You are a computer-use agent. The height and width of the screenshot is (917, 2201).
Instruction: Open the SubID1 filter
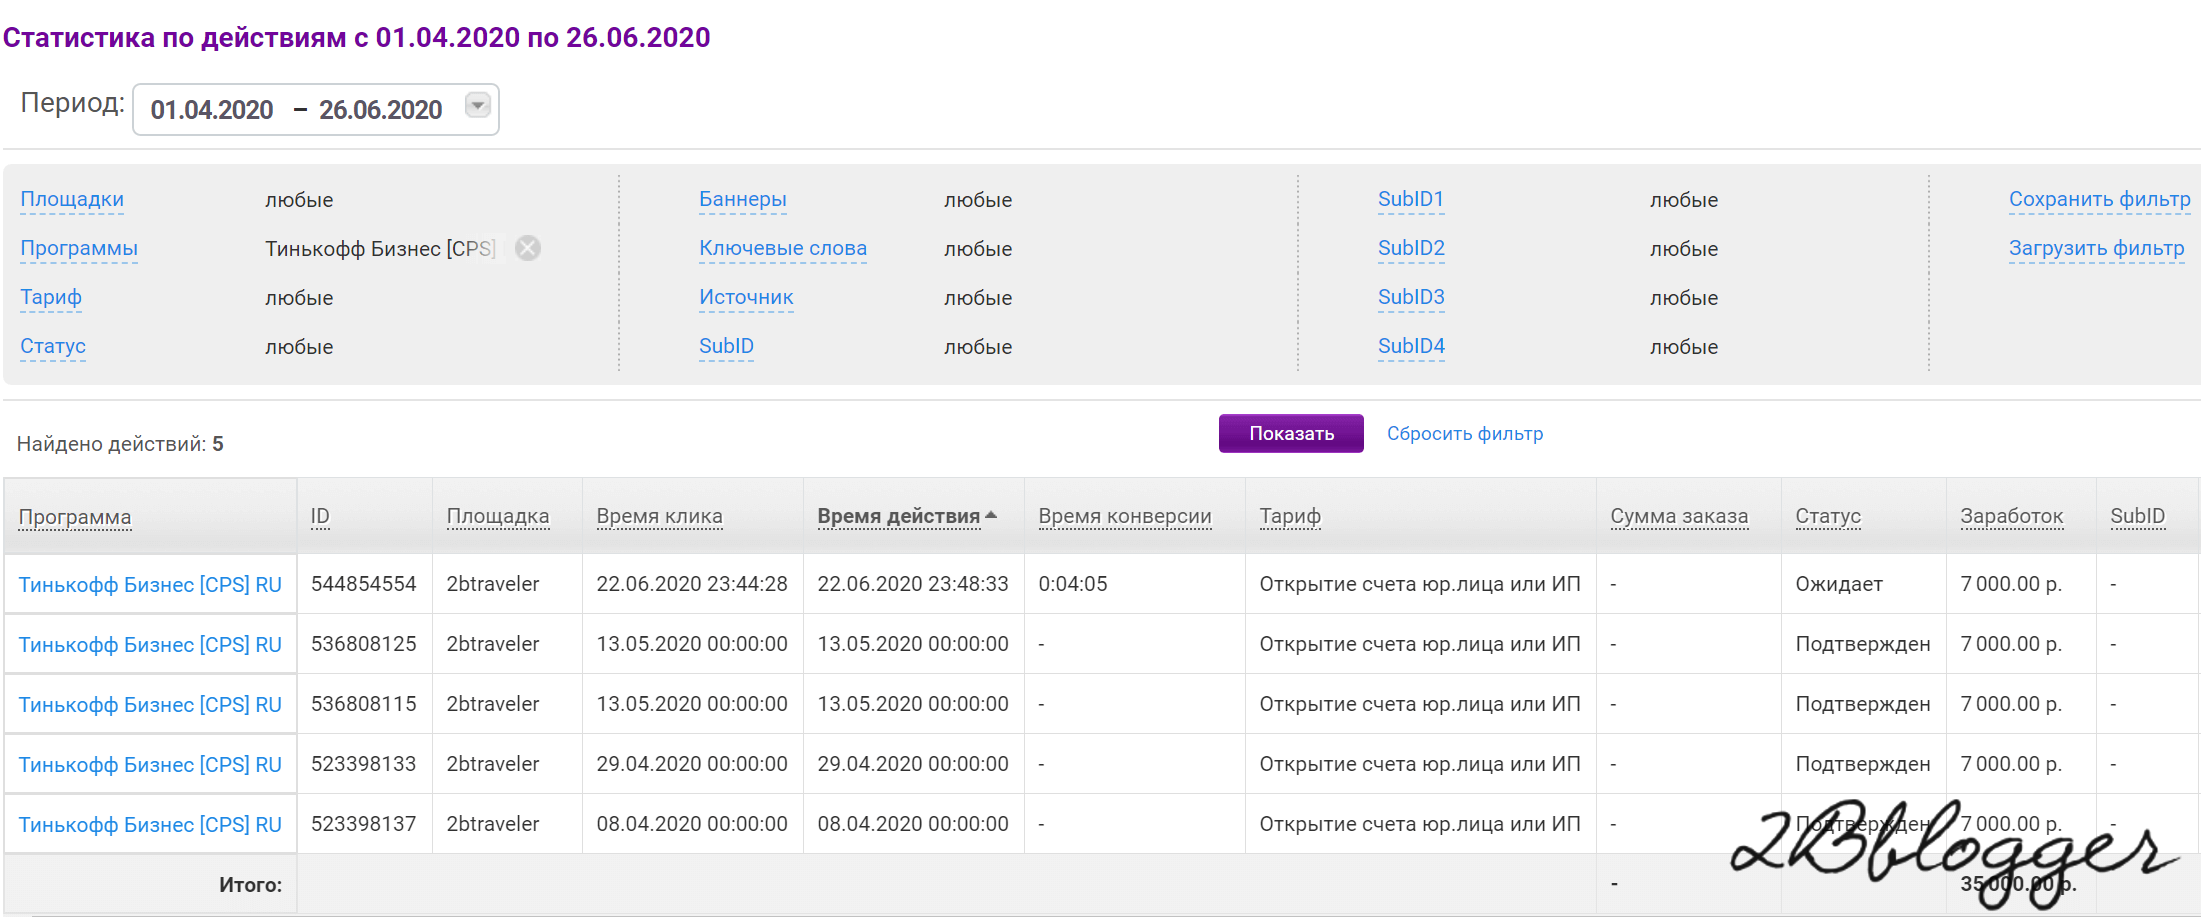1411,199
